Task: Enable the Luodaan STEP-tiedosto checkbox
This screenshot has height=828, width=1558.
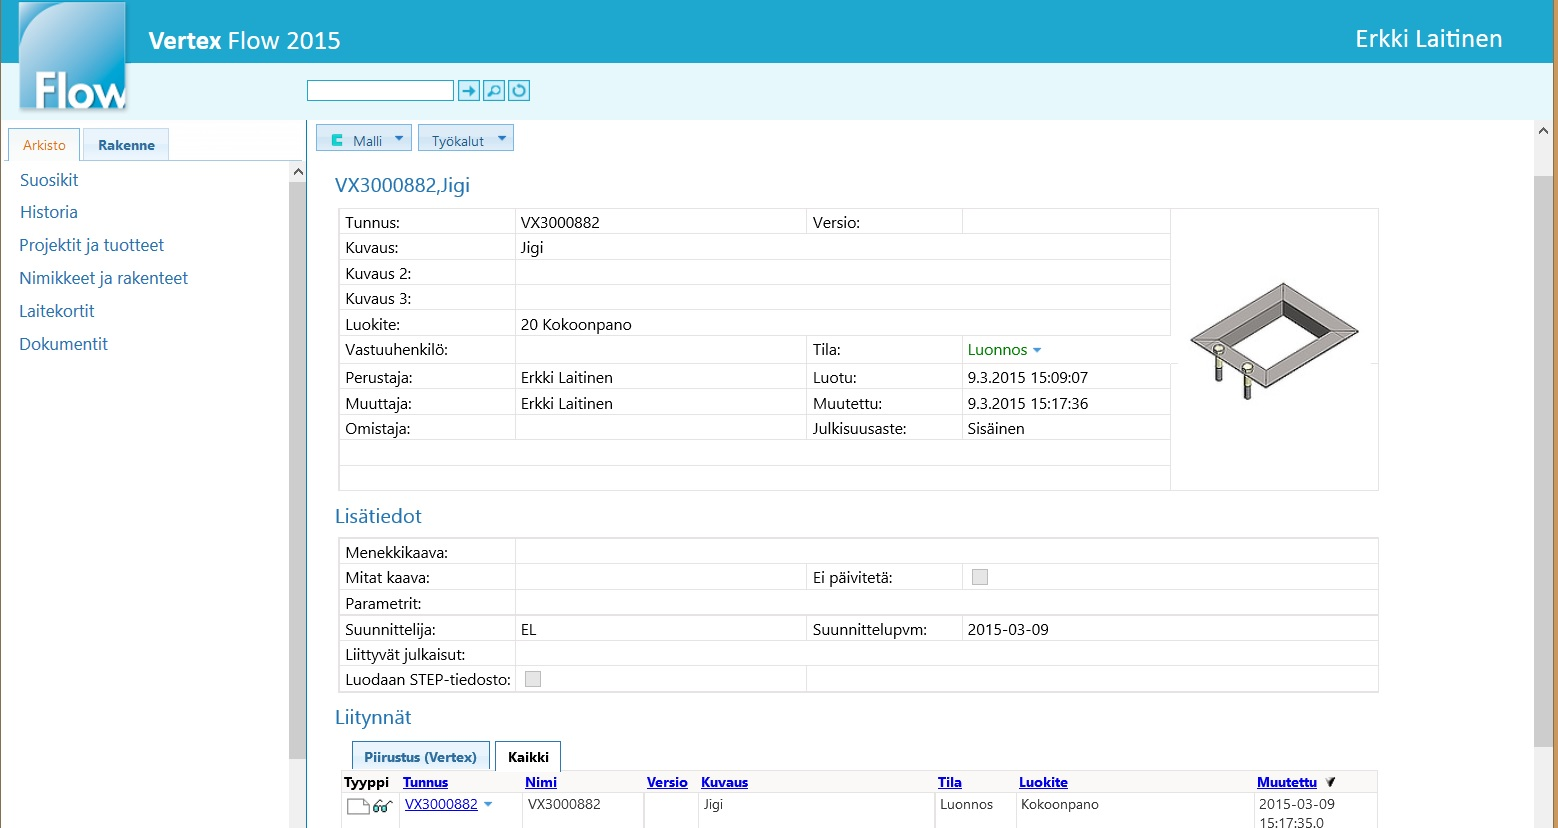Action: 533,679
